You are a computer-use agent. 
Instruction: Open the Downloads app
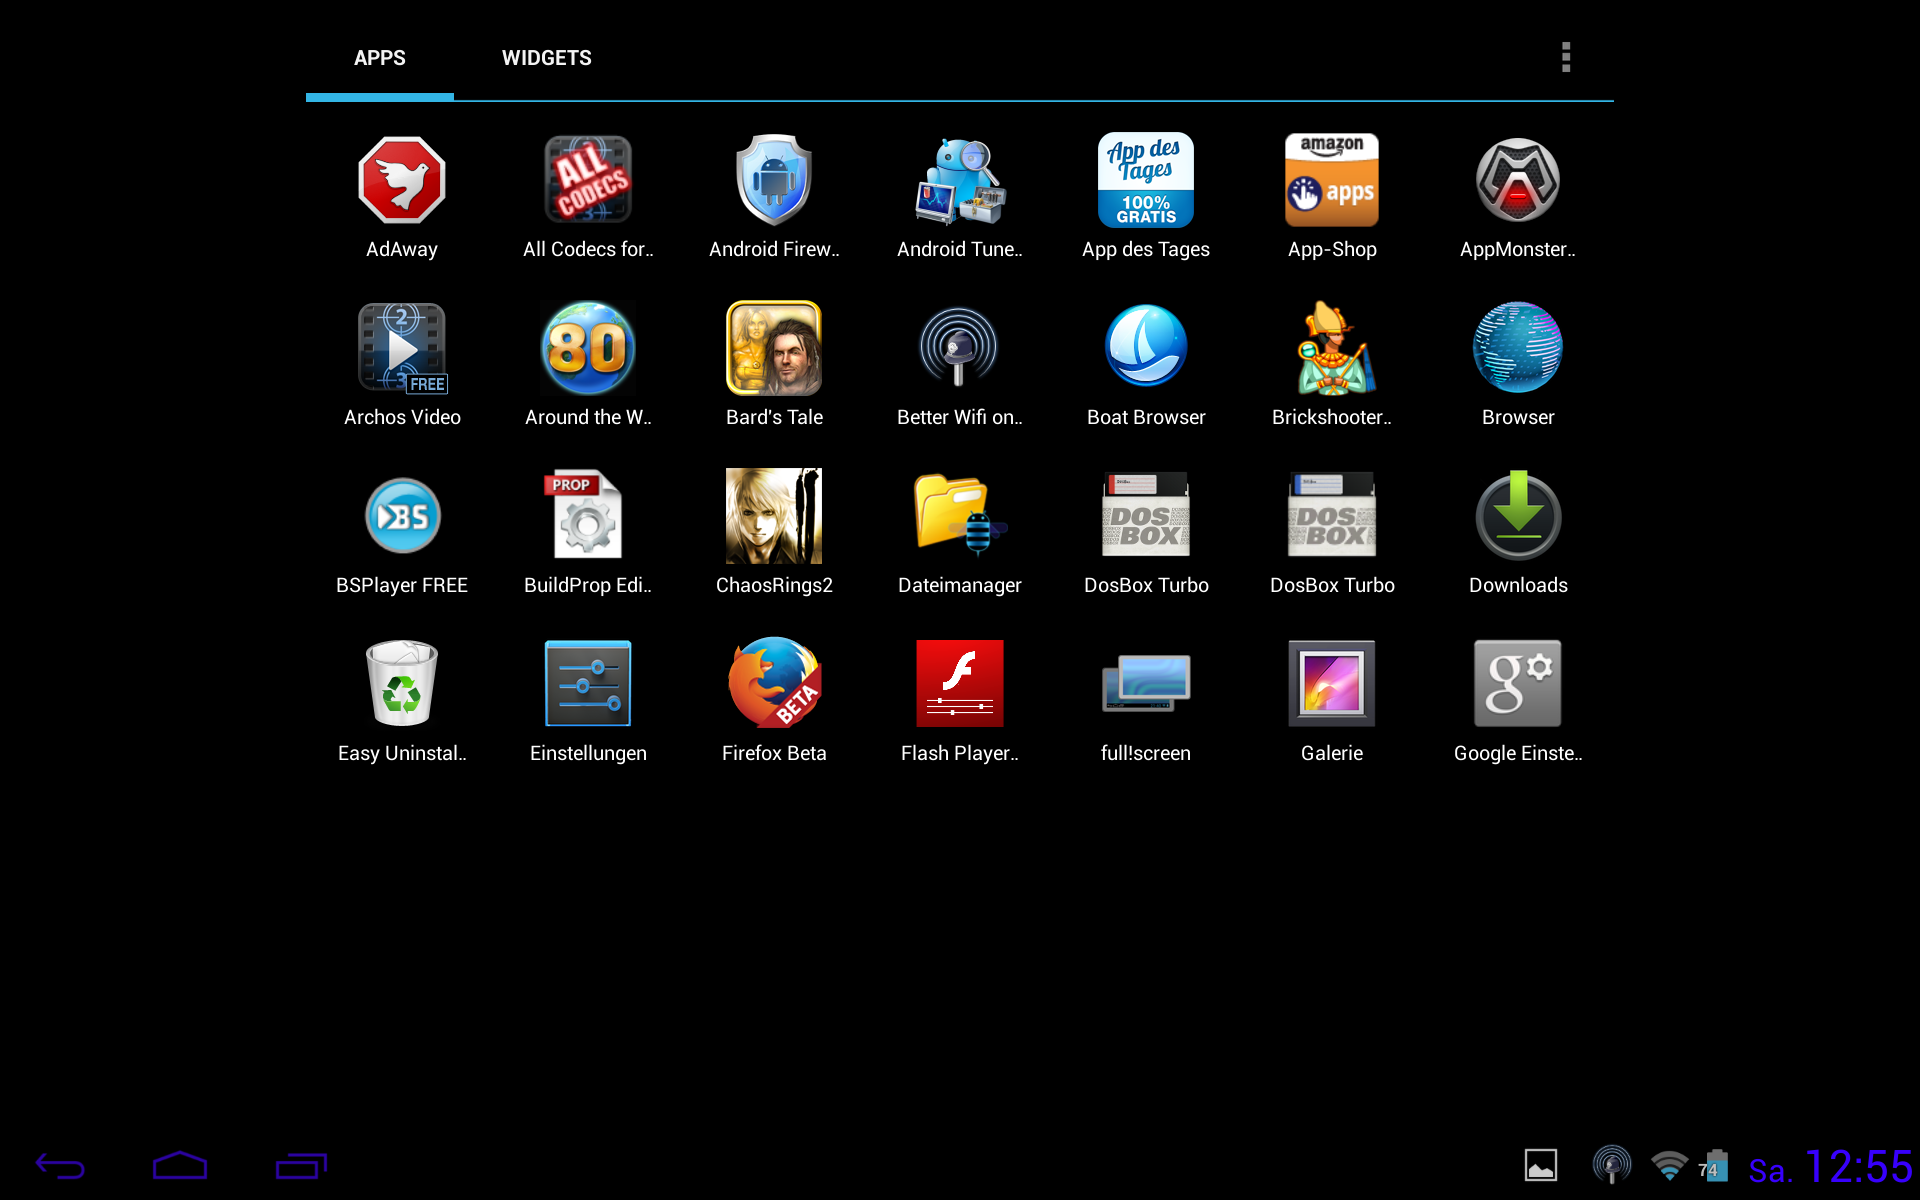coord(1518,515)
